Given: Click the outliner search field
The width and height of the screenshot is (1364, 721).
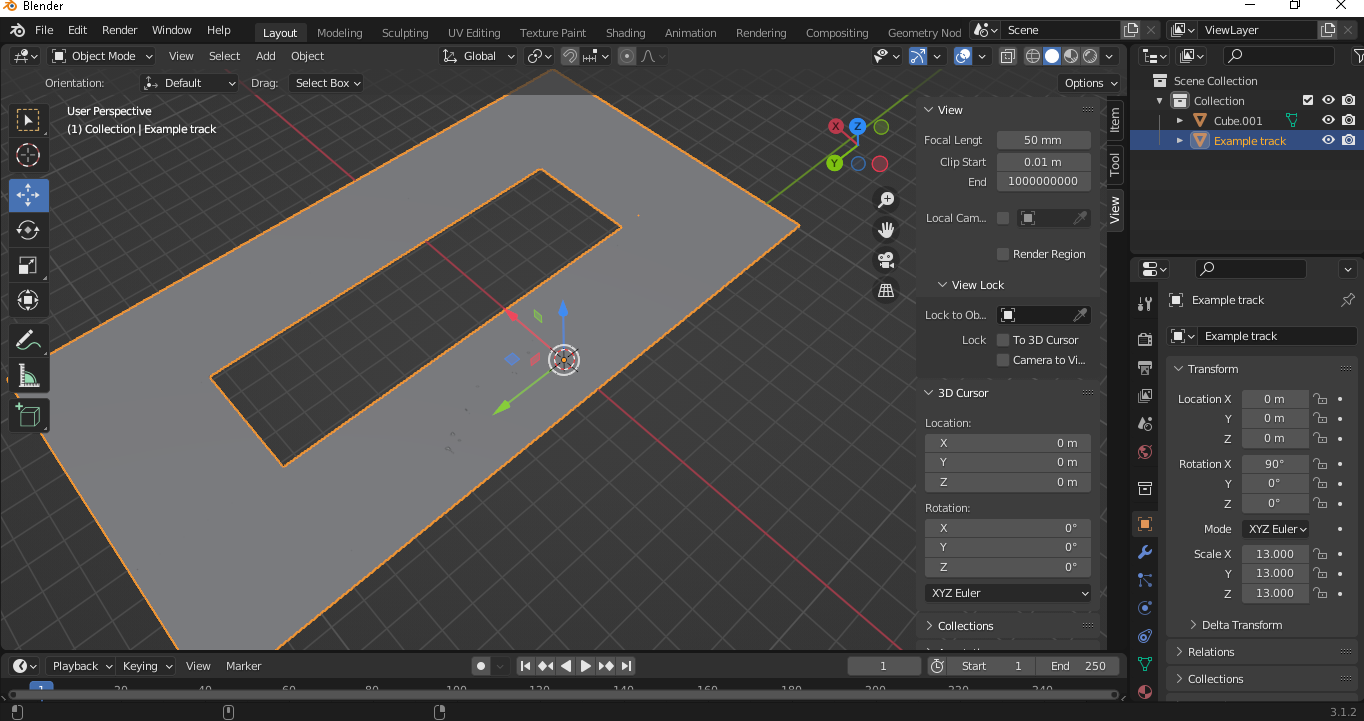Looking at the screenshot, I should click(1279, 56).
